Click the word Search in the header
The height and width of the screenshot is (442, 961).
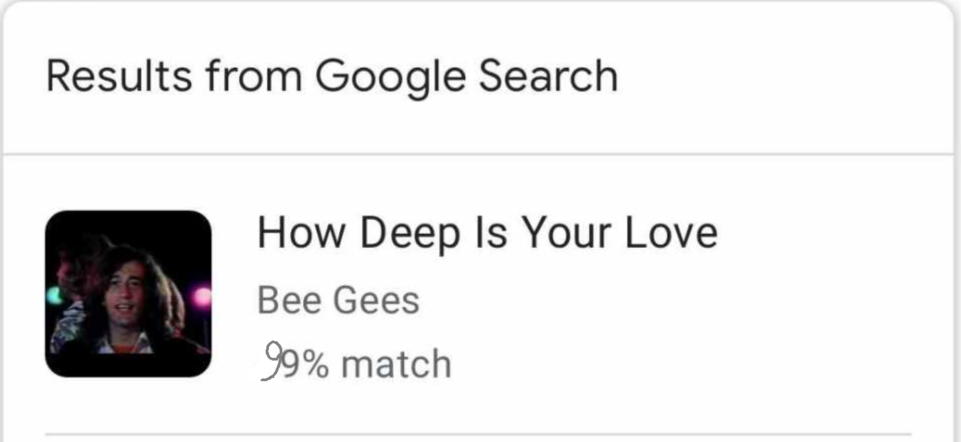(x=547, y=76)
